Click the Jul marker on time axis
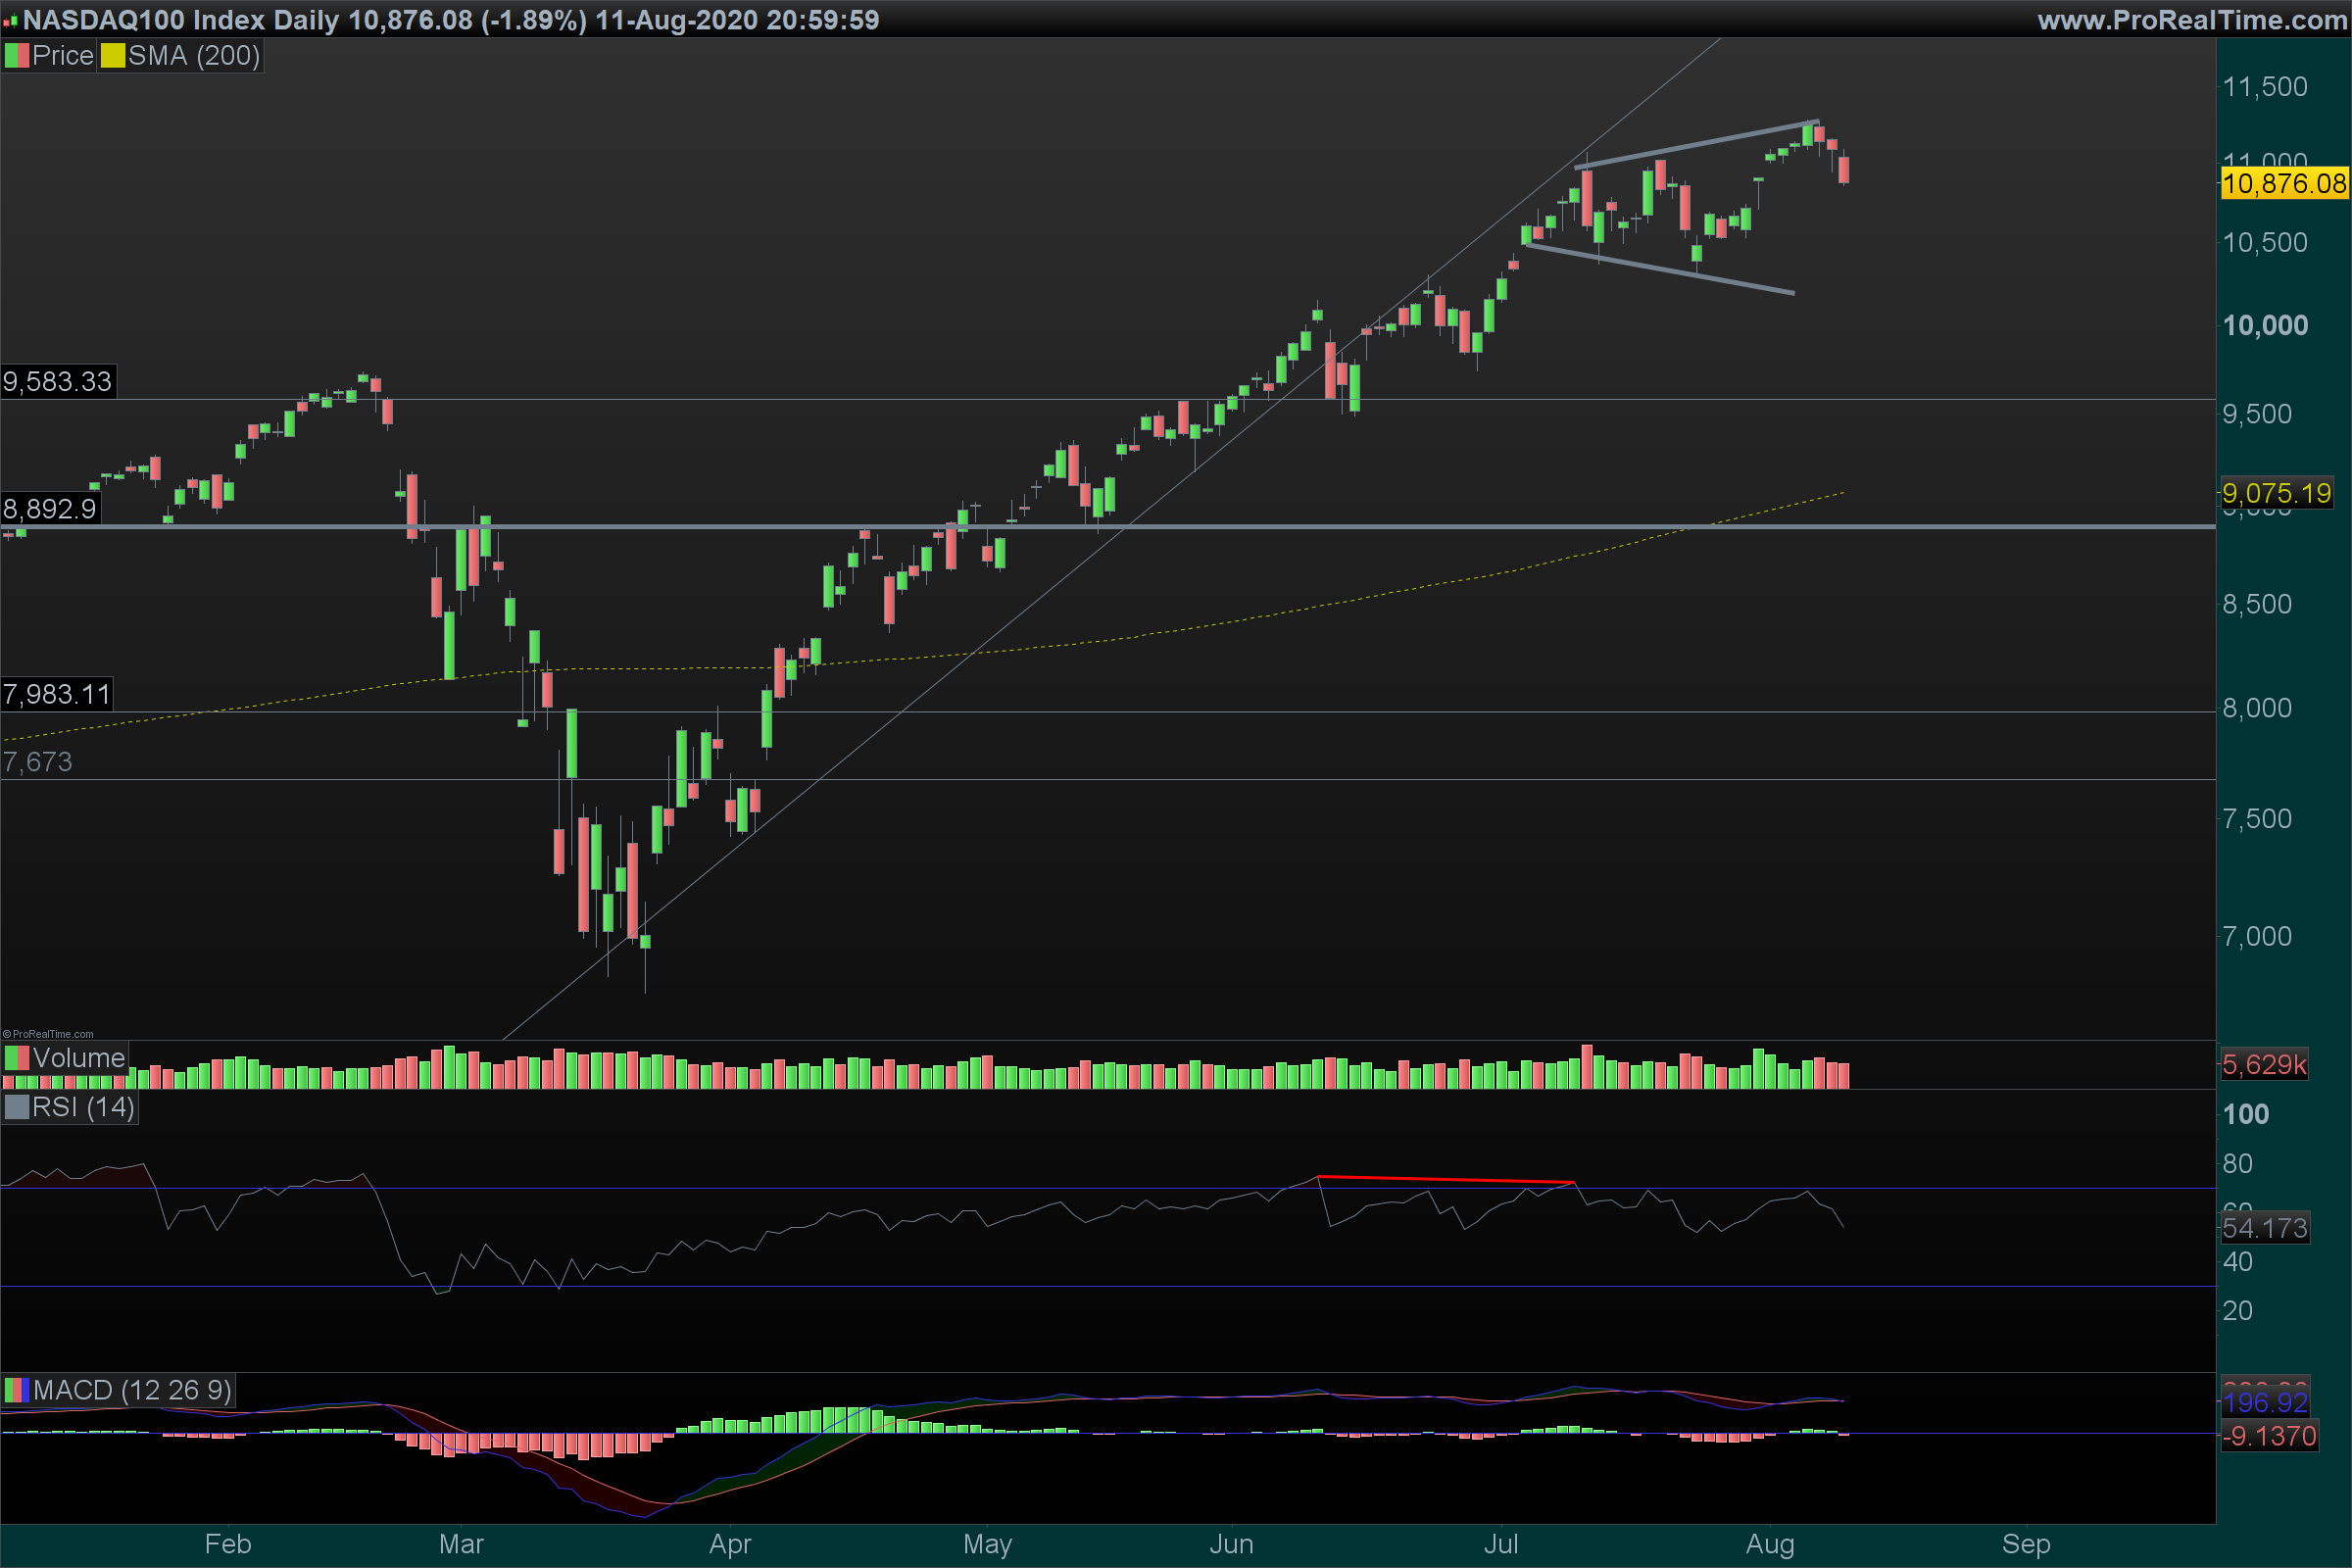This screenshot has width=2352, height=1568. (x=1500, y=1544)
